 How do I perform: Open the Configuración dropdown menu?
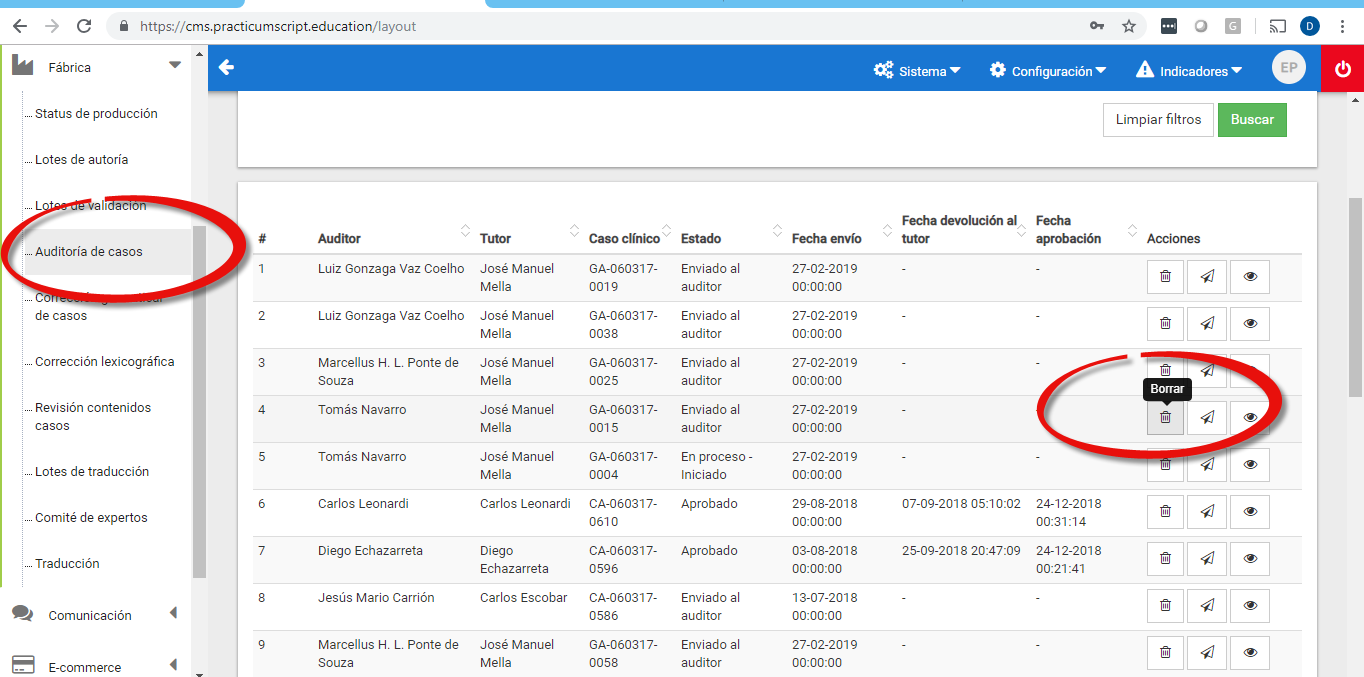point(1048,71)
